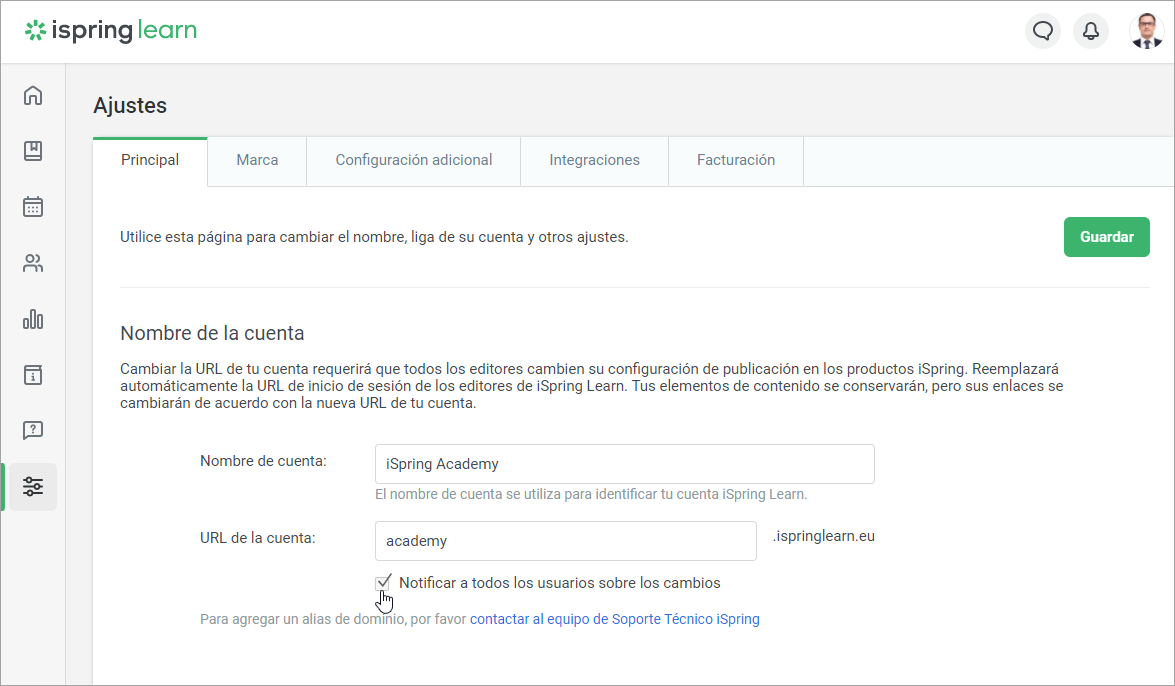
Task: Open the info page sidebar icon
Action: point(33,375)
